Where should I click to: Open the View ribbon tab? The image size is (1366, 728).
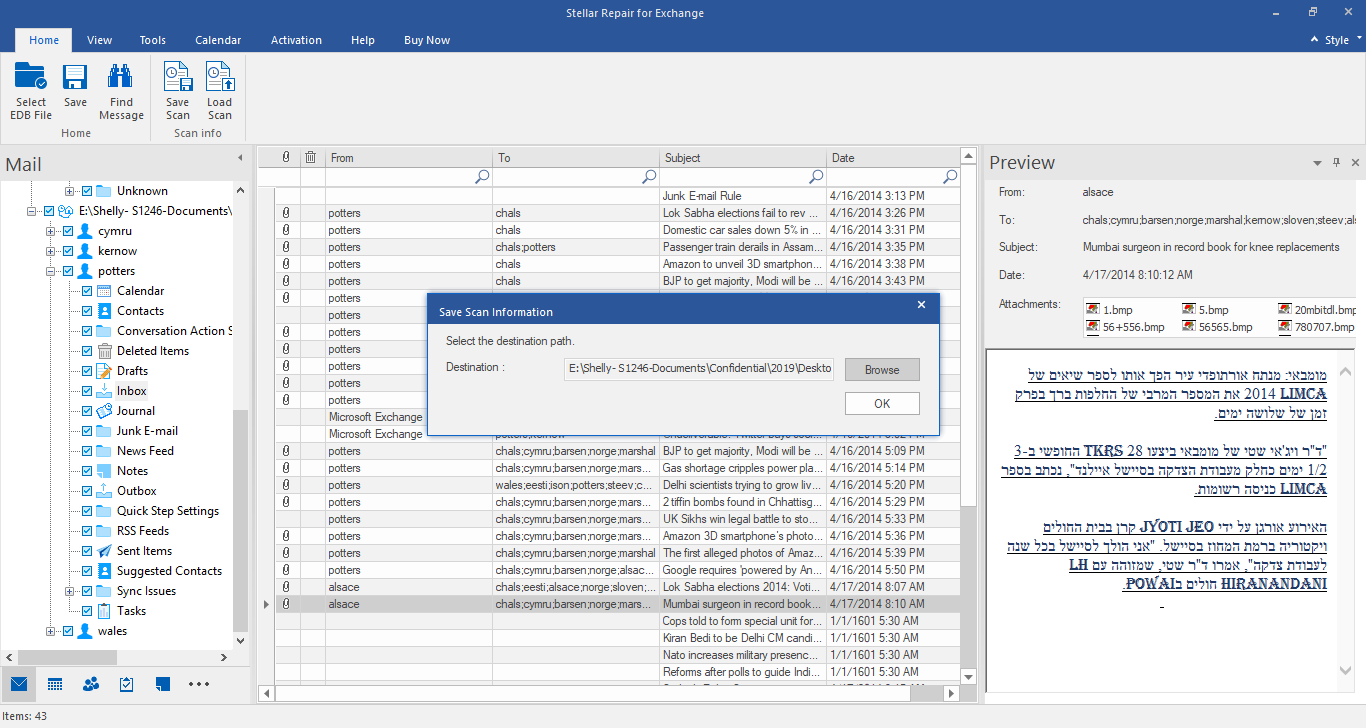(x=100, y=40)
